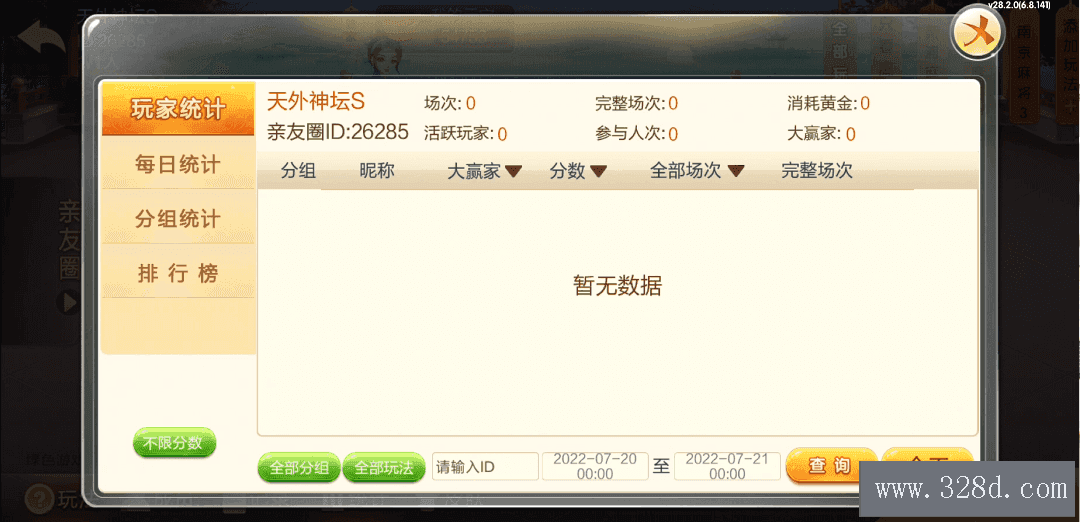Toggle the 不限分数 filter button
The width and height of the screenshot is (1080, 522).
pyautogui.click(x=174, y=443)
